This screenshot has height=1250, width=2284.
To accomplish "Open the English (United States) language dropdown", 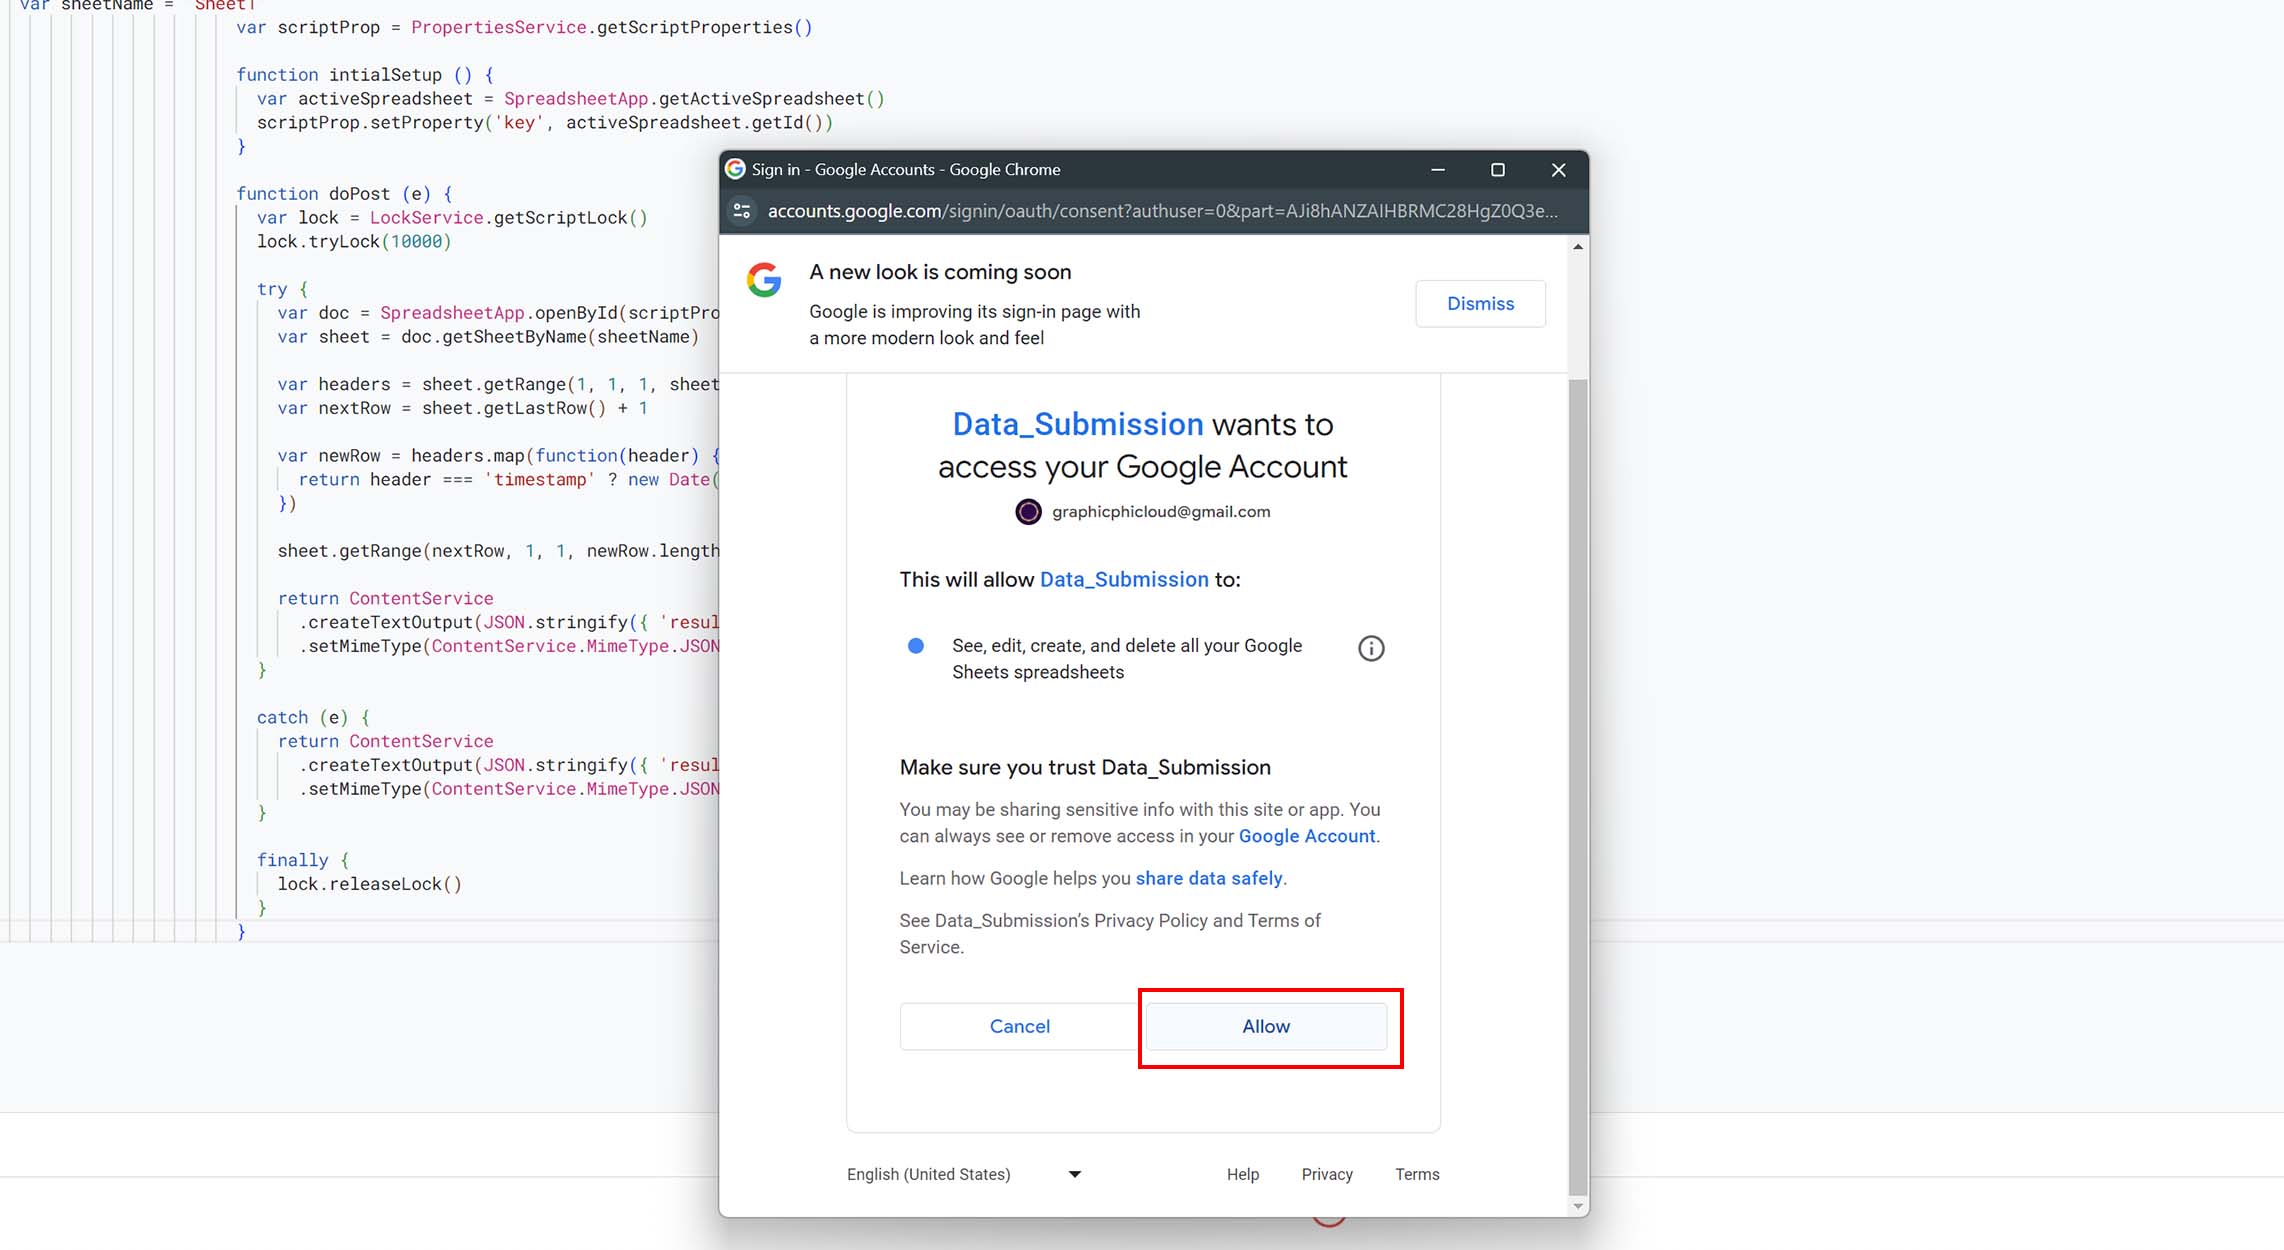I will [x=929, y=1174].
